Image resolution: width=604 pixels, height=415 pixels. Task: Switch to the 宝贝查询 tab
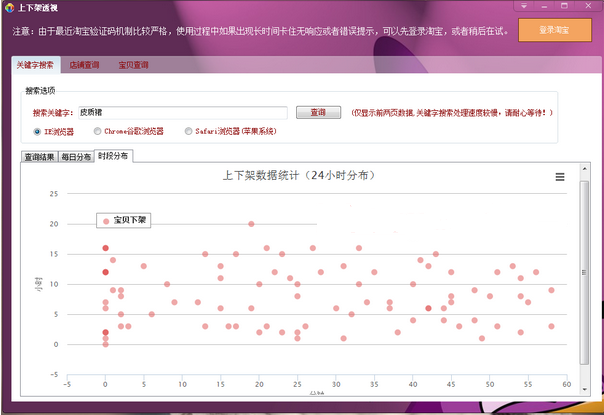133,65
